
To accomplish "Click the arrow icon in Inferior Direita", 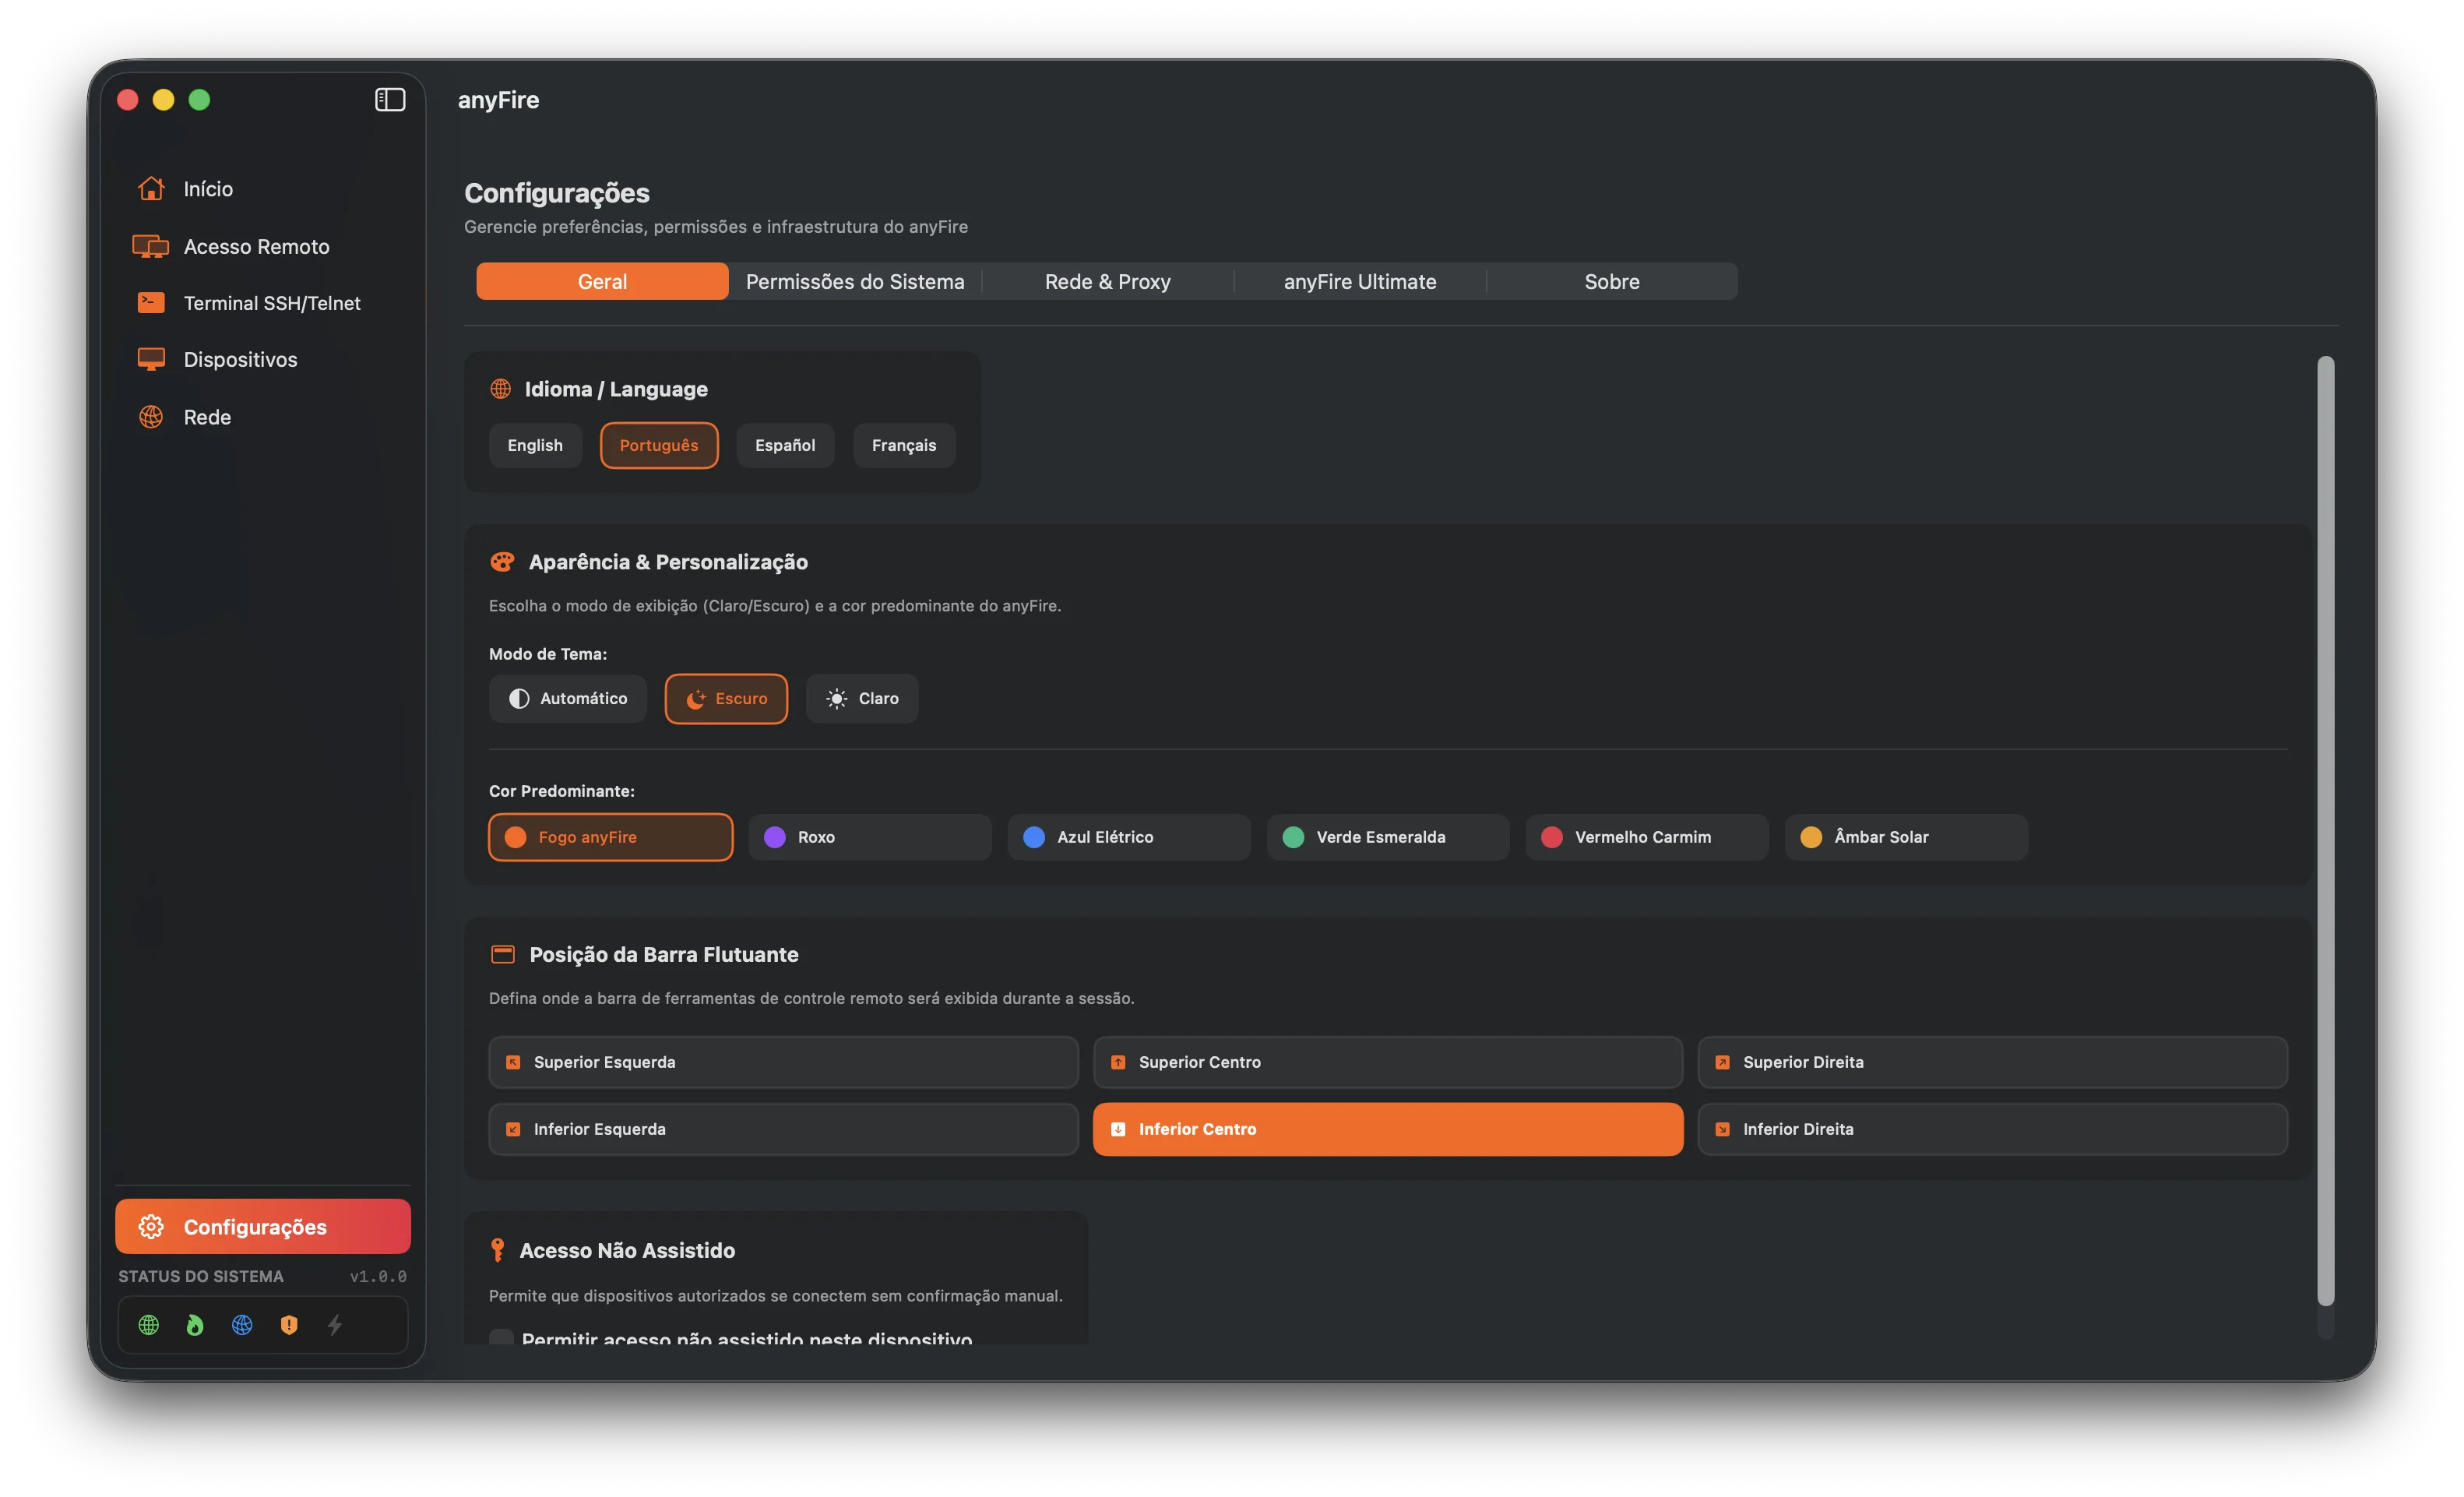I will 1722,1129.
